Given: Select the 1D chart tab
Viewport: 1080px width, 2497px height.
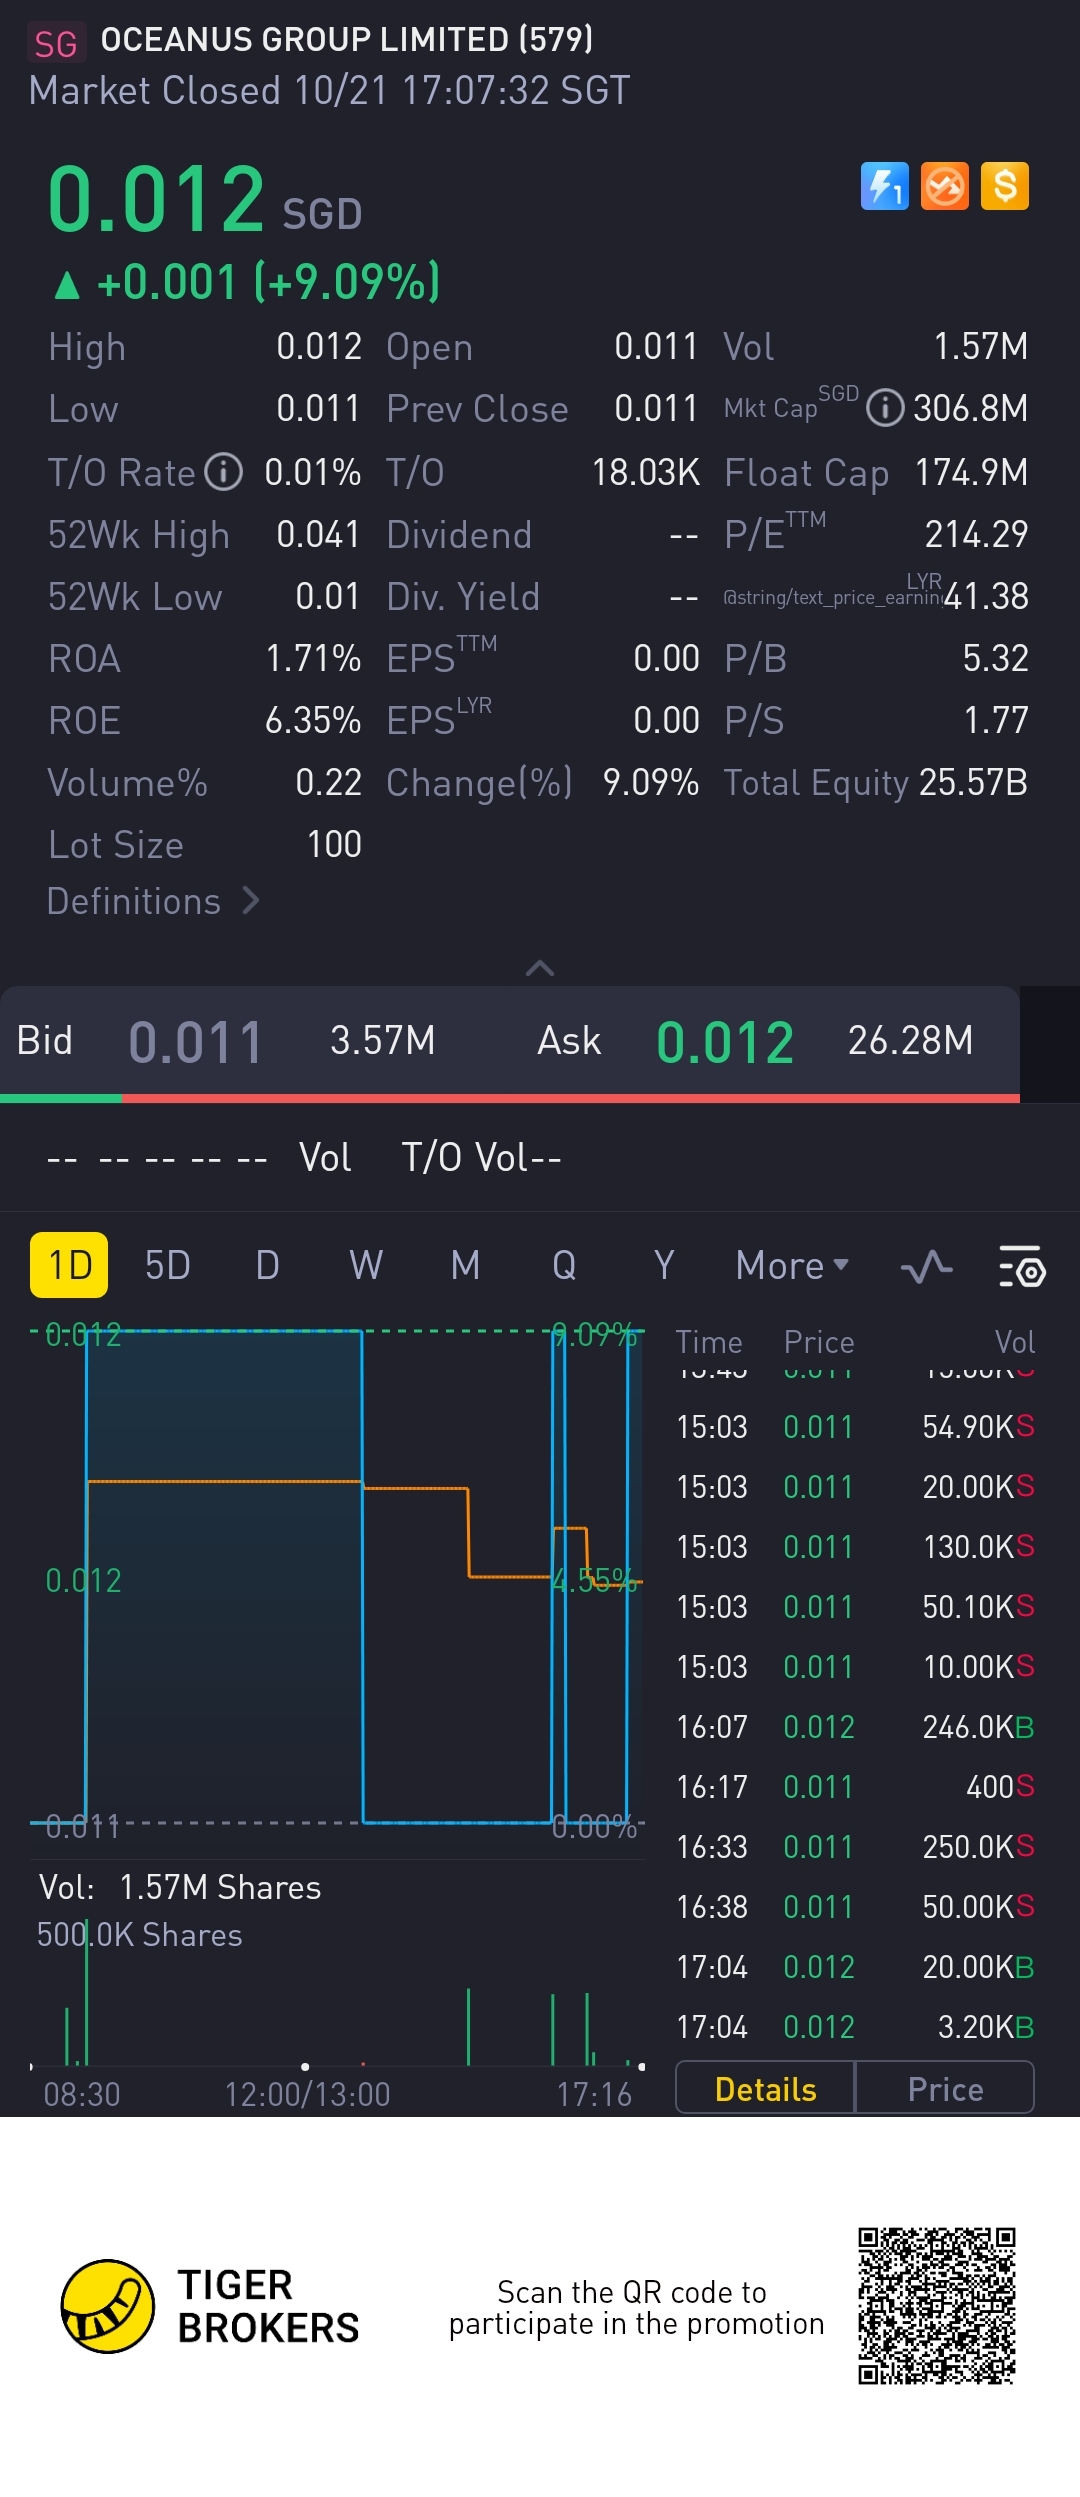Looking at the screenshot, I should tap(69, 1265).
